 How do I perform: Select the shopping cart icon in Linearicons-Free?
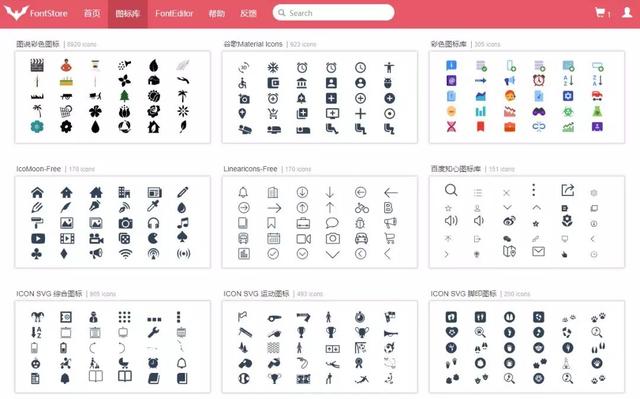point(390,238)
